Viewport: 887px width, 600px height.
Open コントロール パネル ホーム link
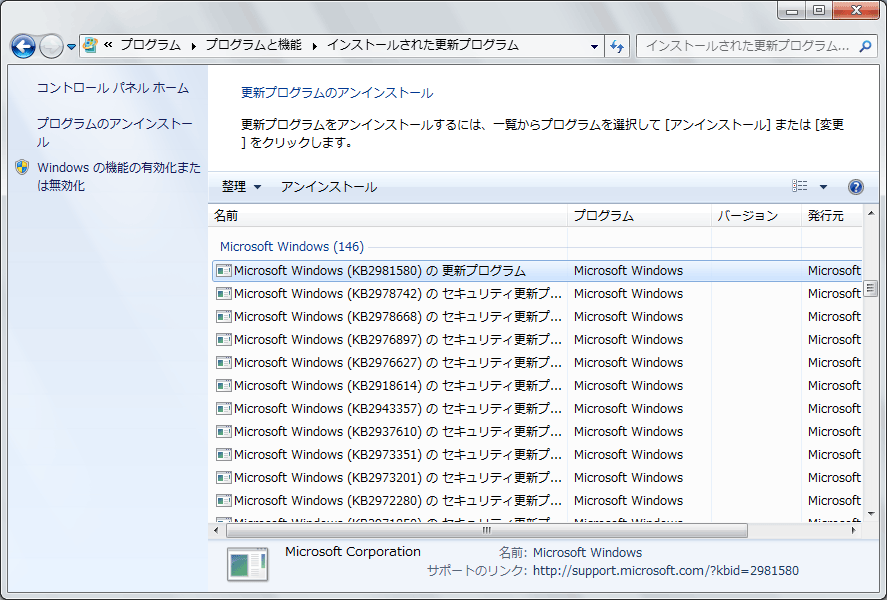point(113,88)
